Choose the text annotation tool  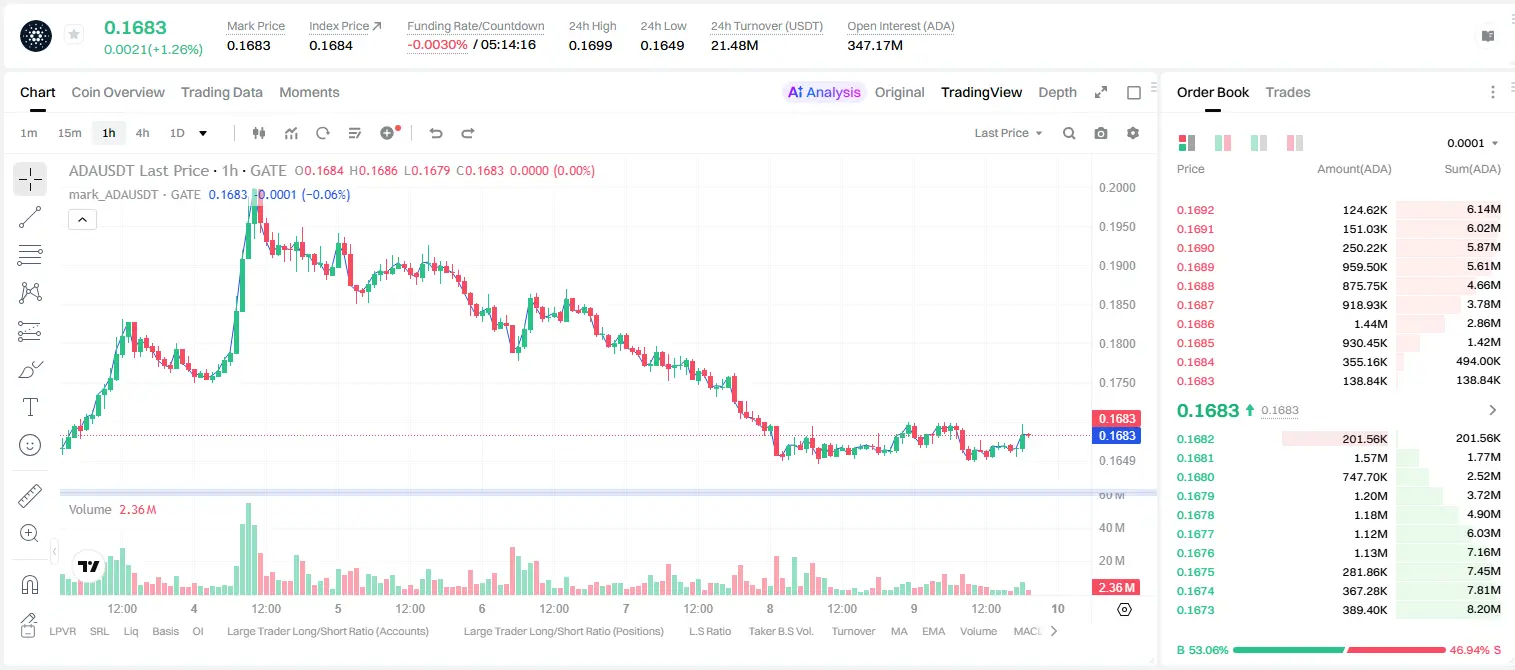tap(30, 407)
